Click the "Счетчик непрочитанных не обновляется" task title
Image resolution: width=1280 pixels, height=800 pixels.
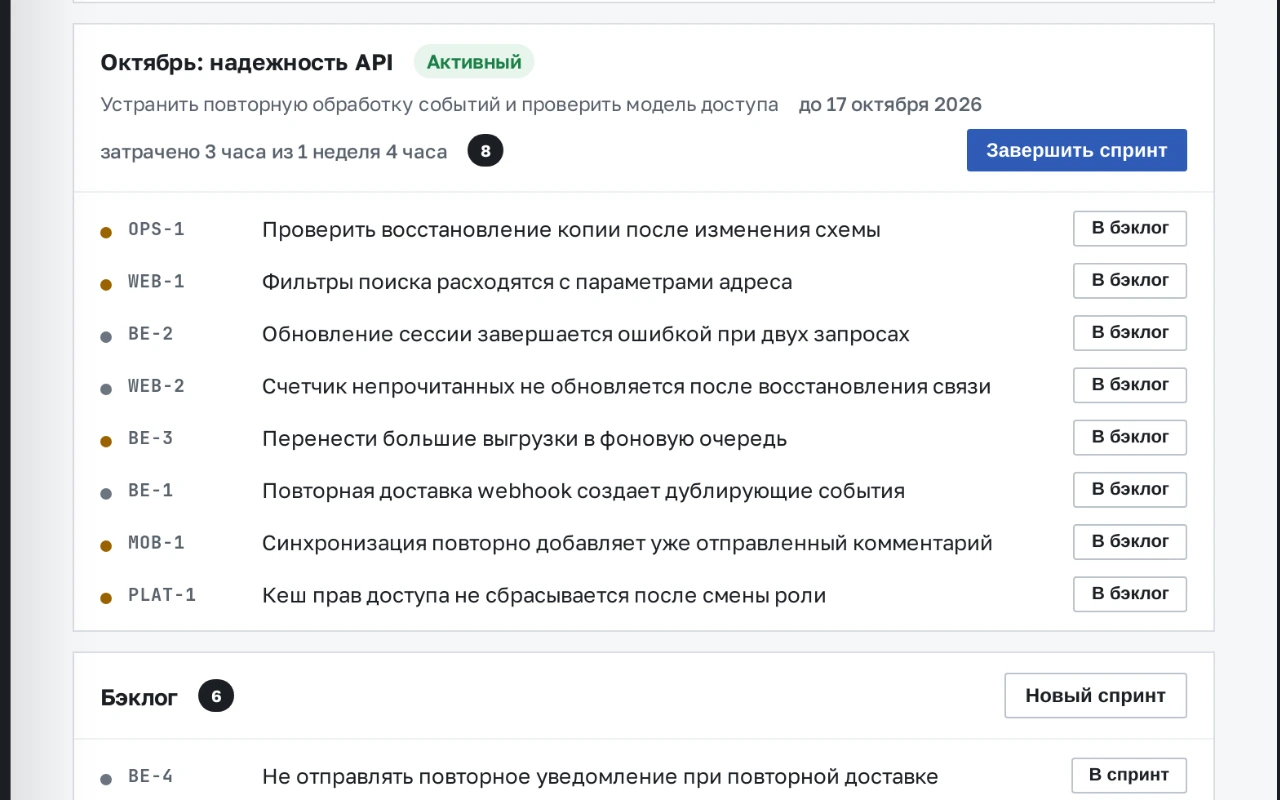point(626,386)
